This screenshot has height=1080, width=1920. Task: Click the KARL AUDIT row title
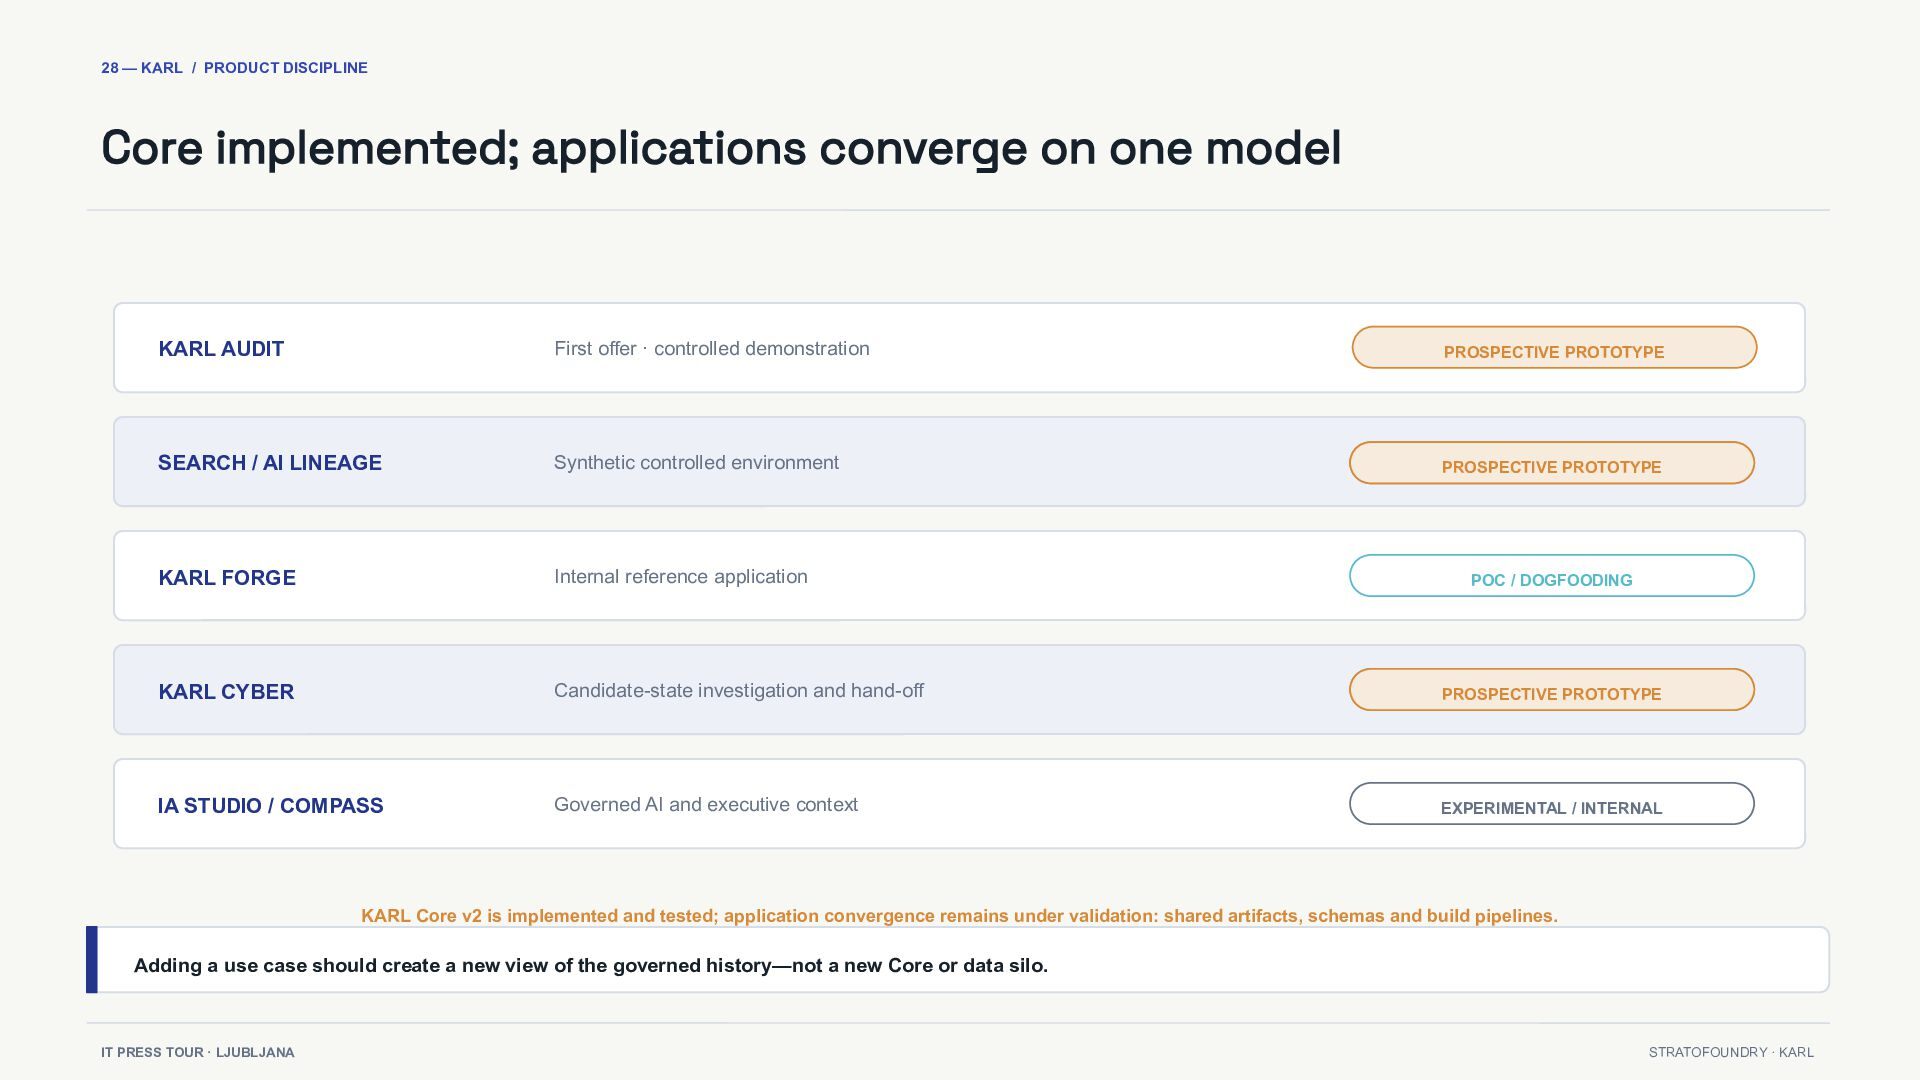[221, 349]
